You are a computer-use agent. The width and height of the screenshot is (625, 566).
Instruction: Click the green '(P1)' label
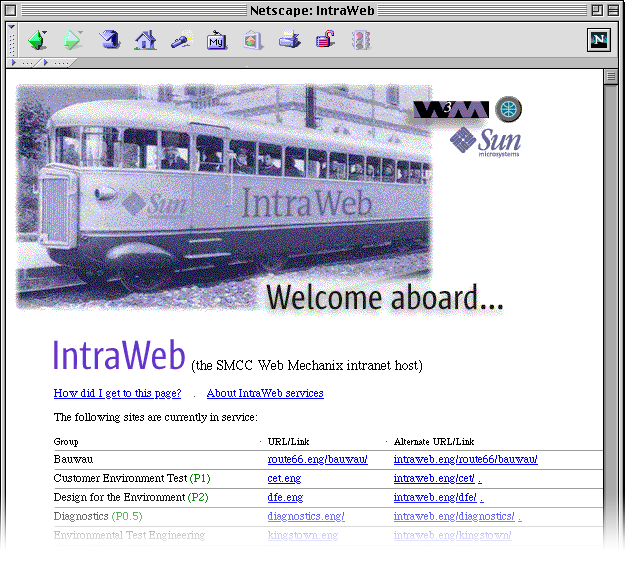coord(200,478)
